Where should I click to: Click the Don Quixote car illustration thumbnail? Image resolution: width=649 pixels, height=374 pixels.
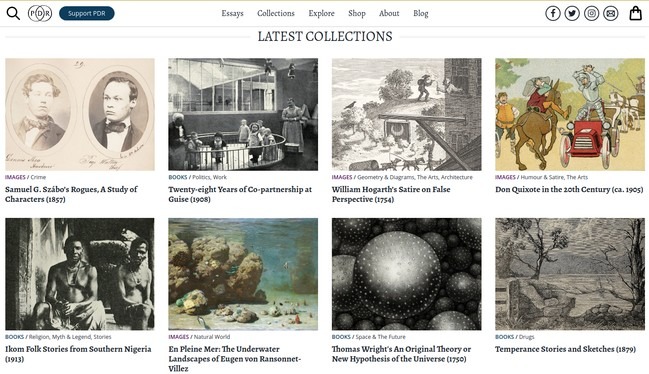(x=570, y=114)
